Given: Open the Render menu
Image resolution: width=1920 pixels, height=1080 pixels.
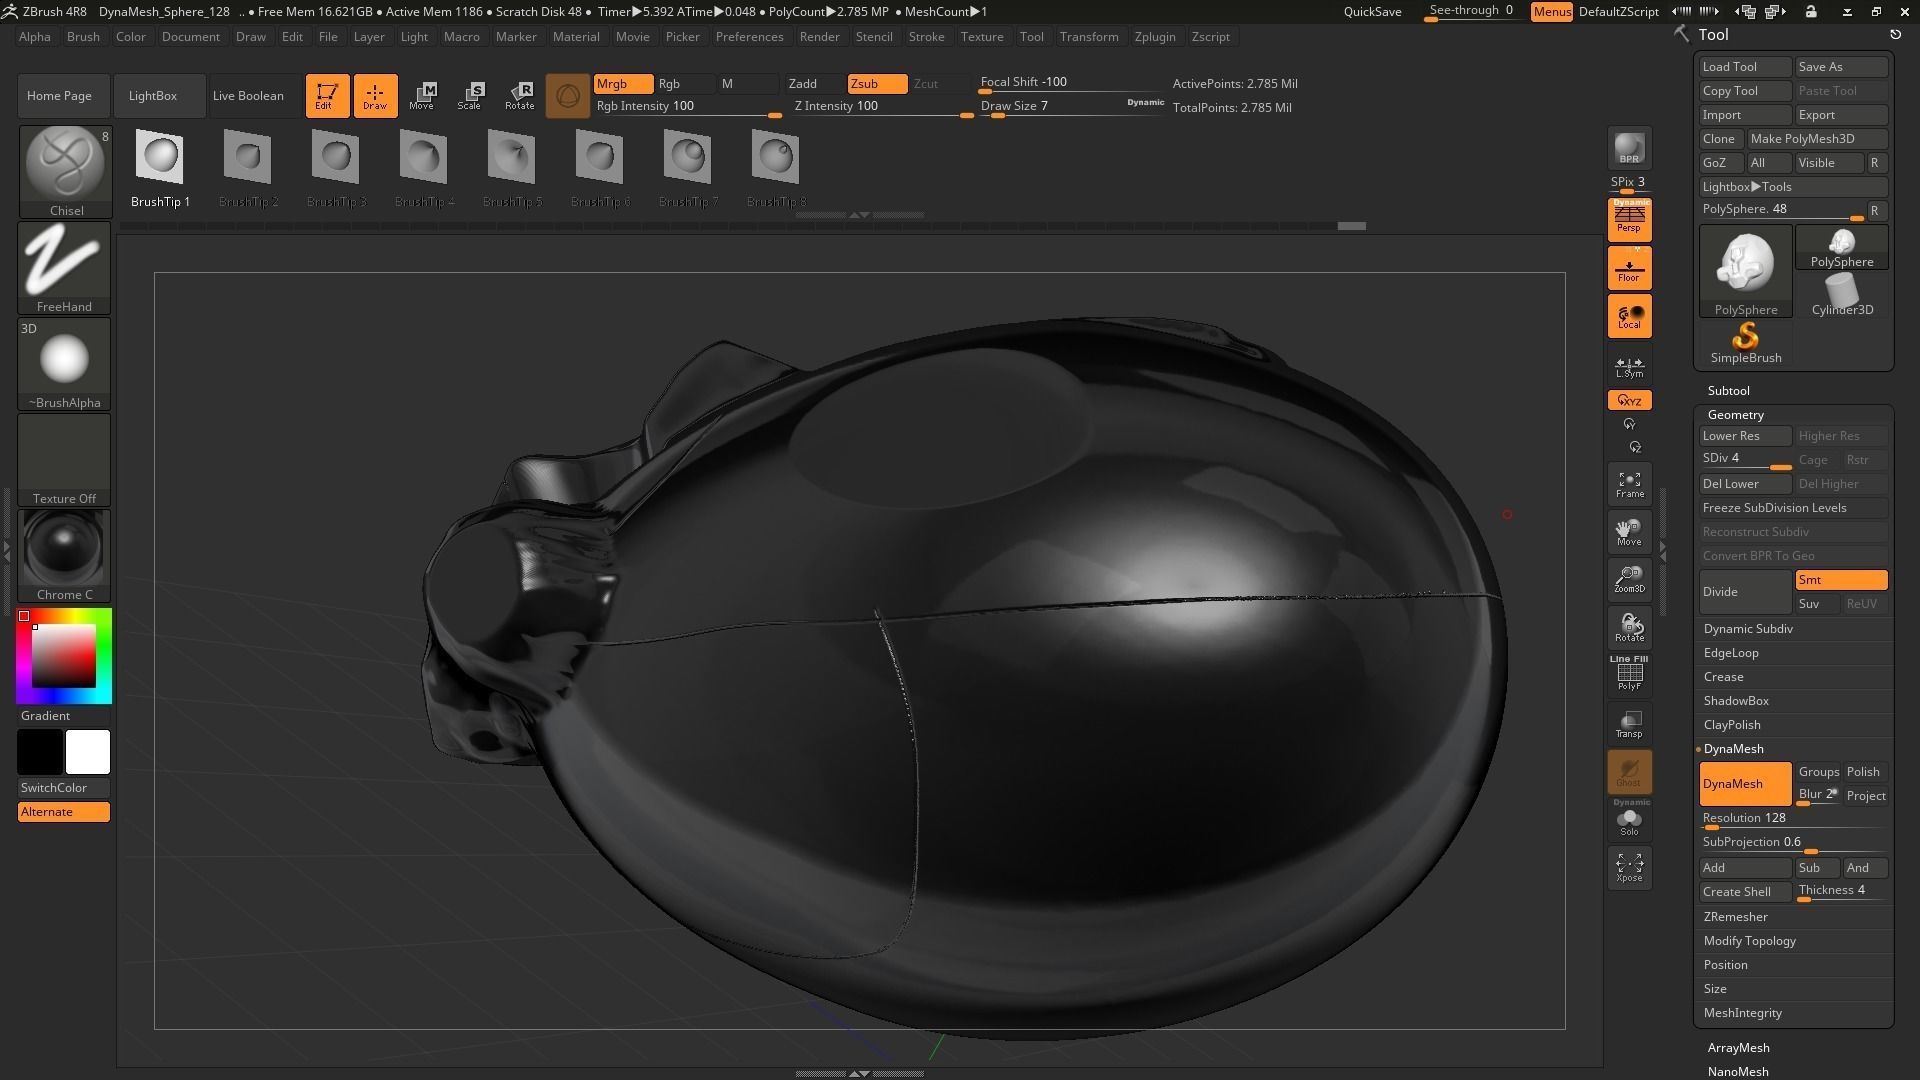Looking at the screenshot, I should pos(819,37).
